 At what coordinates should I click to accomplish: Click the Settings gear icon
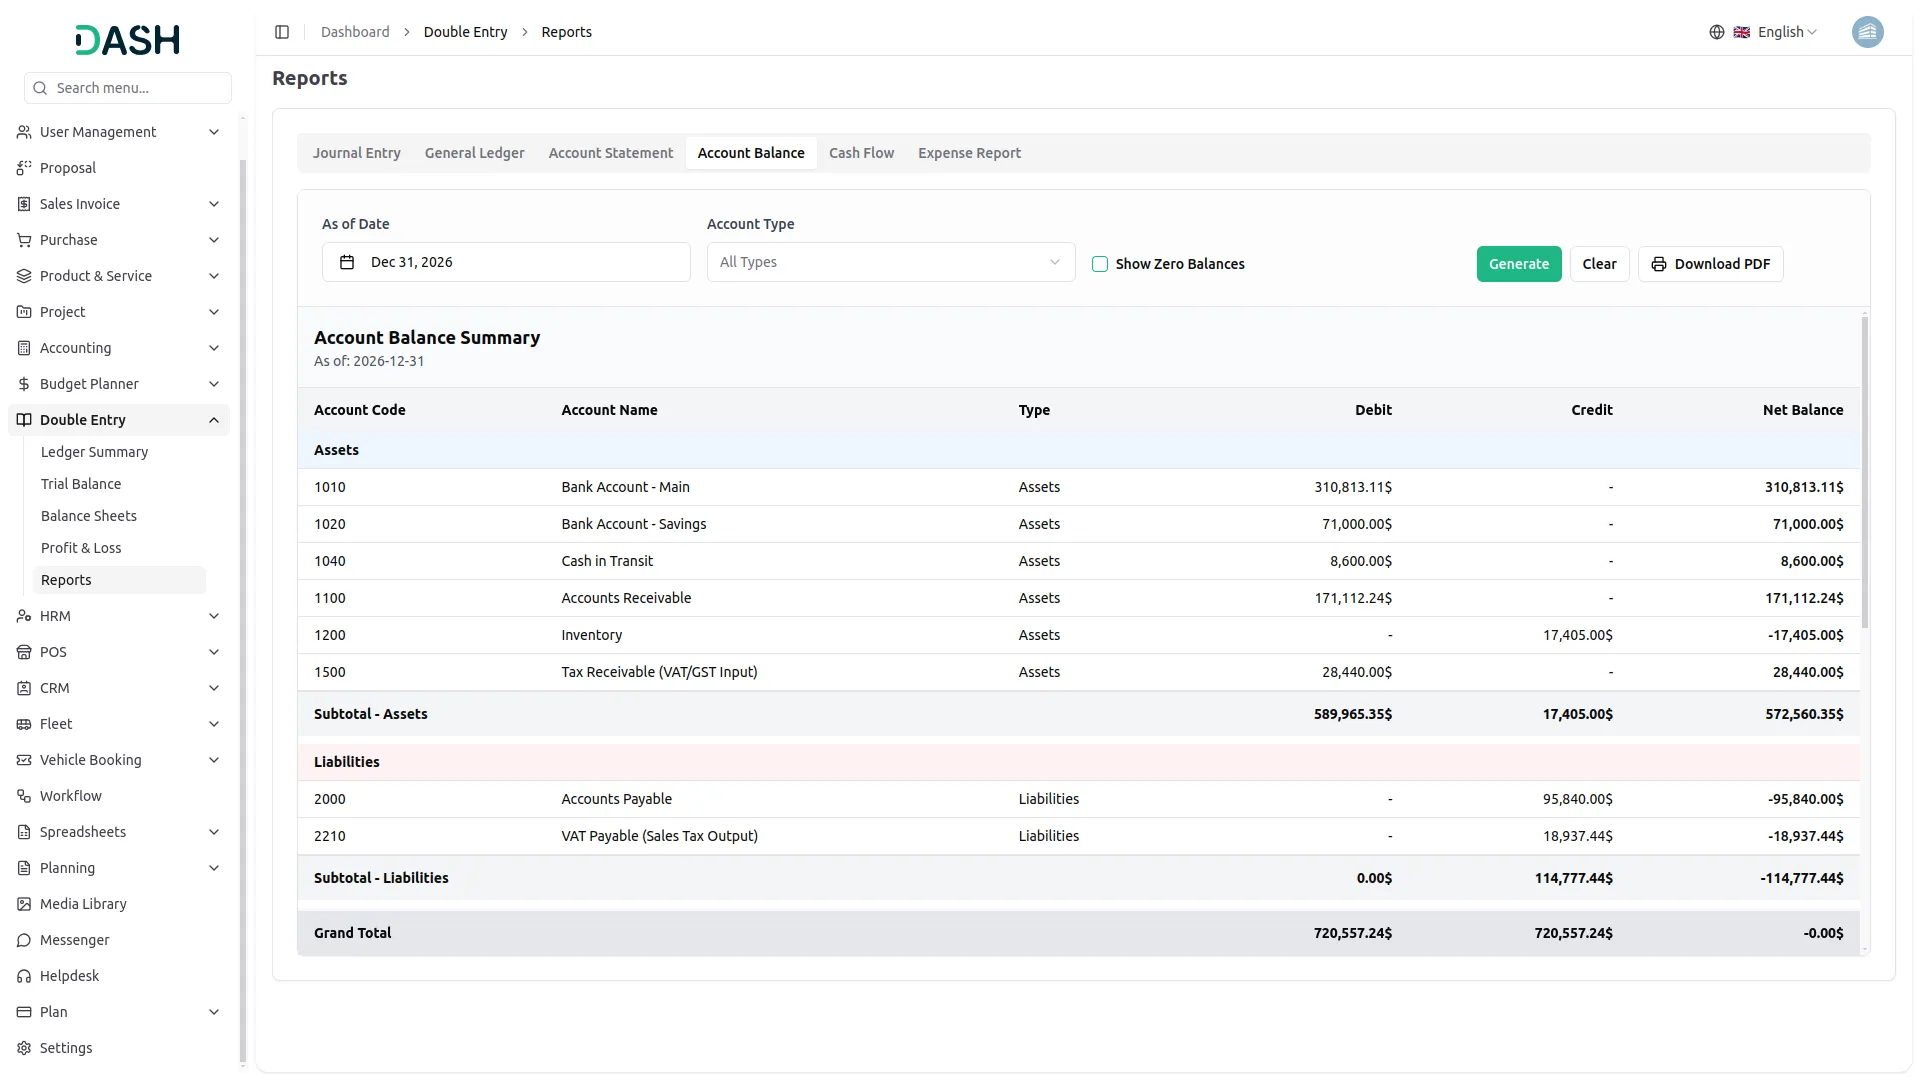point(24,1048)
